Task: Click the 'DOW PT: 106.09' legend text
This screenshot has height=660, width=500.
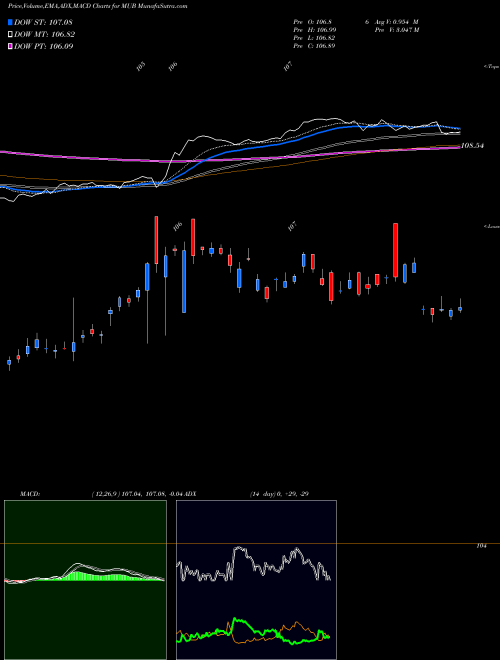Action: coord(44,46)
